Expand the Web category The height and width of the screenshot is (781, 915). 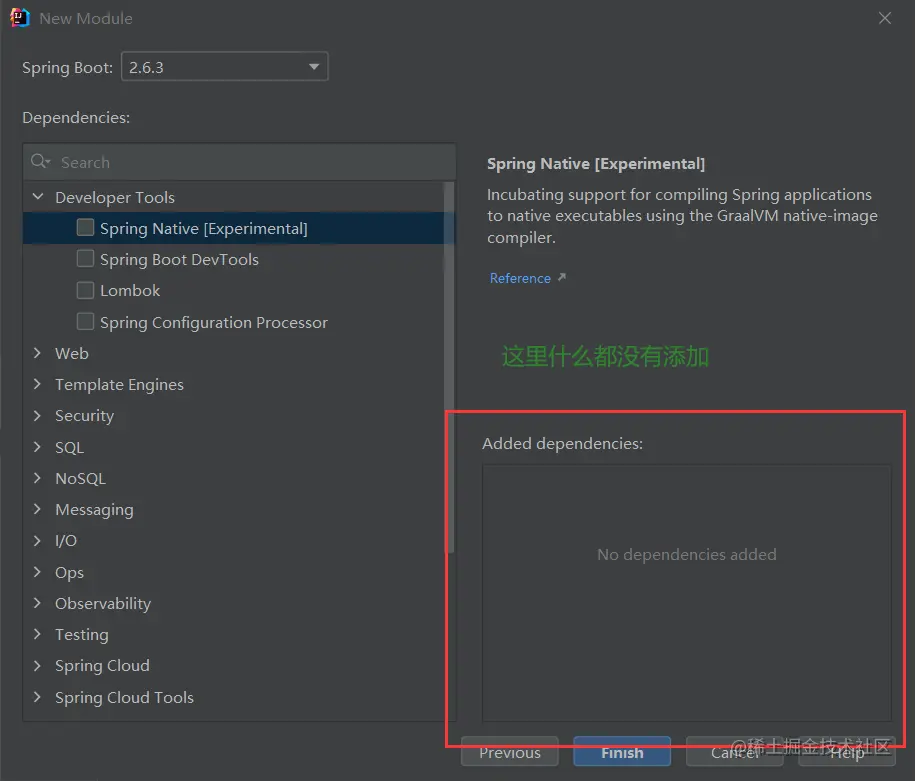[x=37, y=353]
